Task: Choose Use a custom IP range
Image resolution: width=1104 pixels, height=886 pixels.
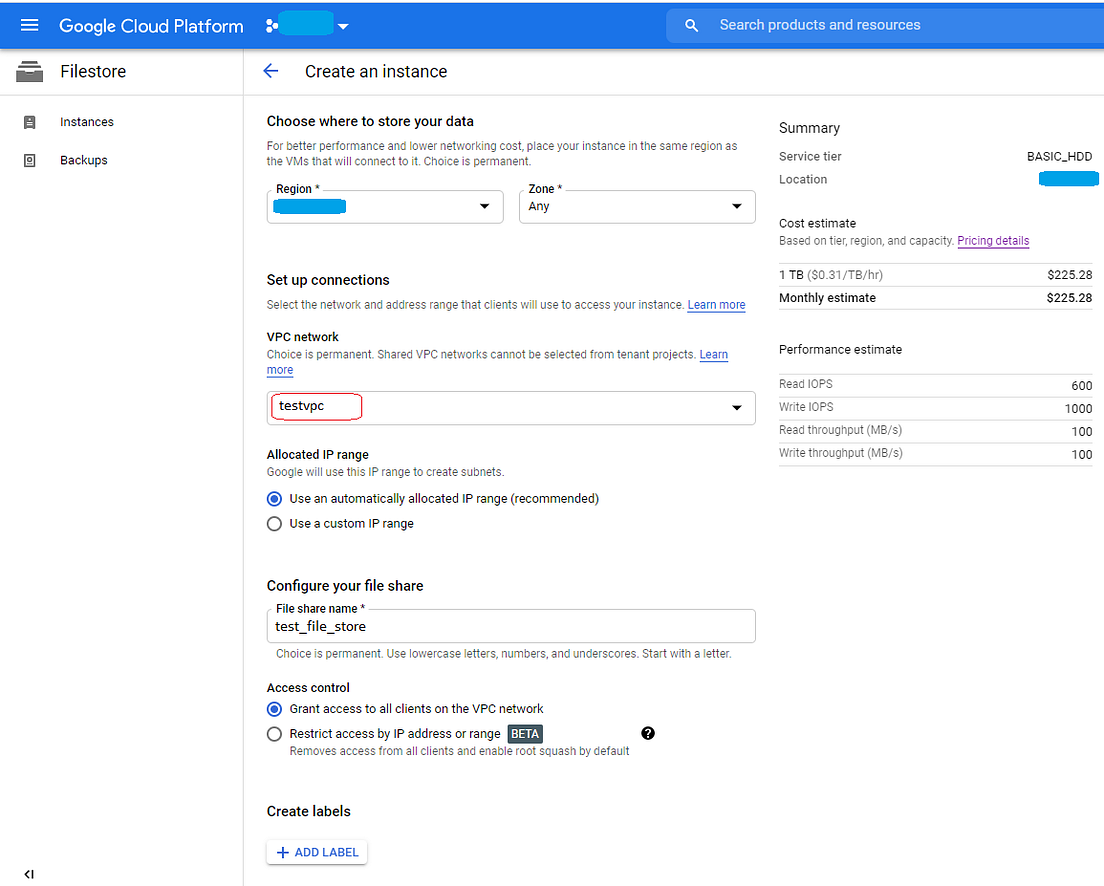Action: [274, 523]
